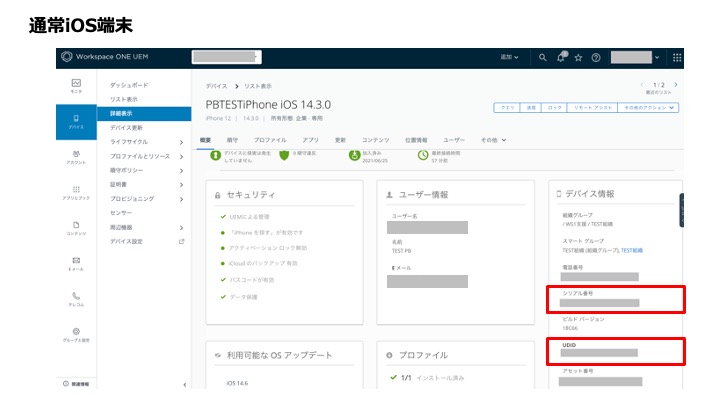Click デバイス breadcrumb link
Viewport: 720px width, 405px height.
click(216, 86)
